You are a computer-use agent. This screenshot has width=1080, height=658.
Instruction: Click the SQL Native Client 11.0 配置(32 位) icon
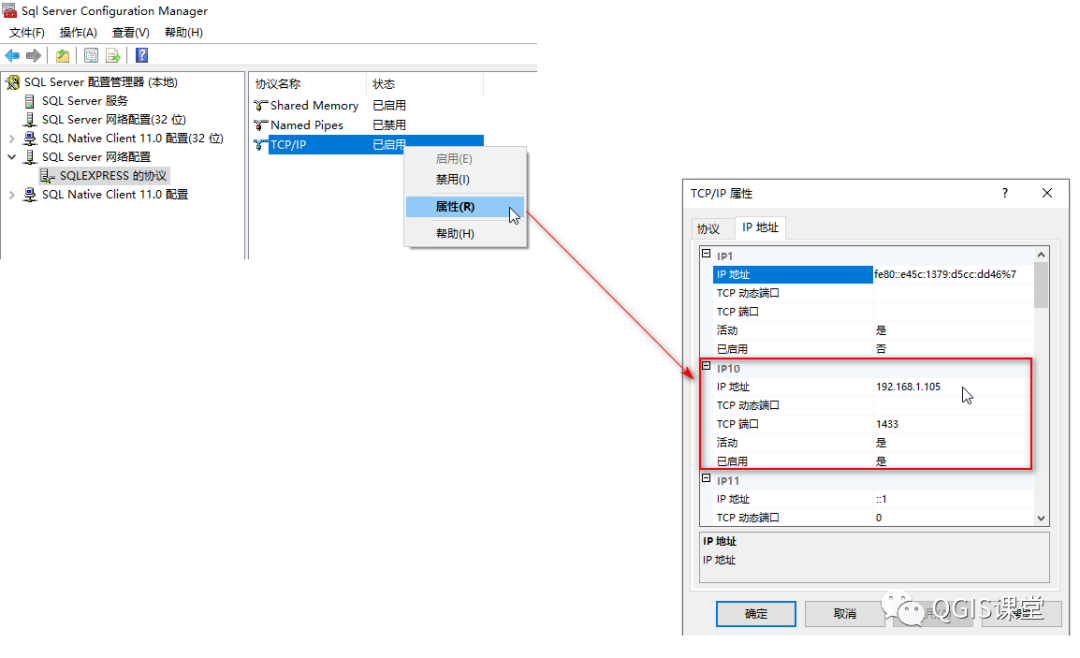pyautogui.click(x=30, y=138)
